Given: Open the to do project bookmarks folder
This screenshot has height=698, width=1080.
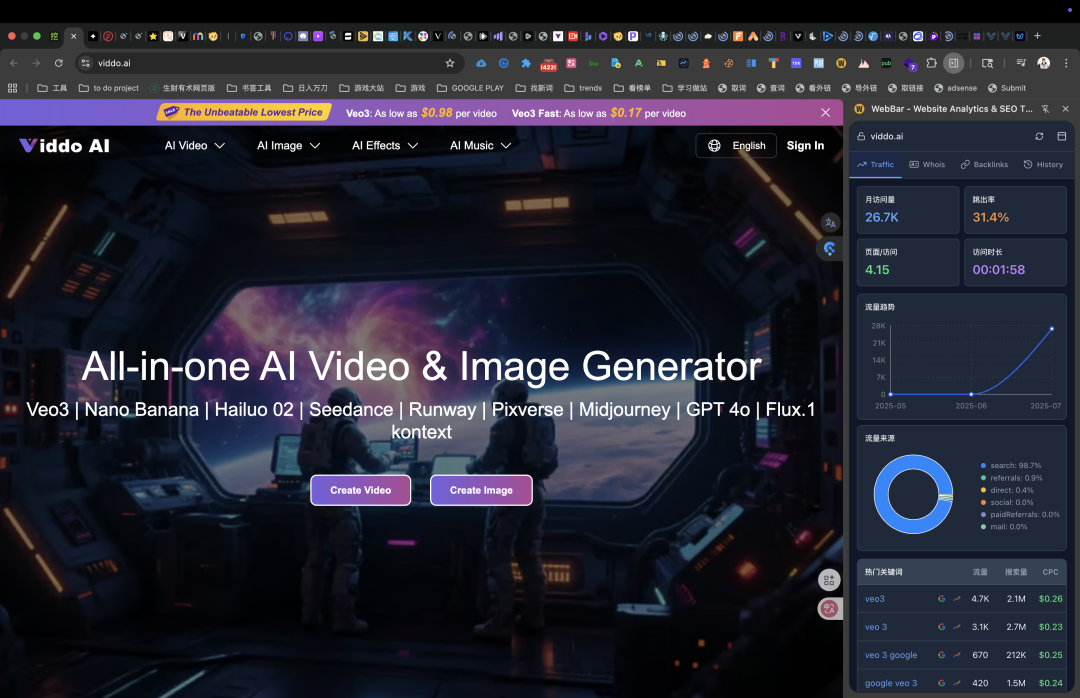Looking at the screenshot, I should [108, 88].
